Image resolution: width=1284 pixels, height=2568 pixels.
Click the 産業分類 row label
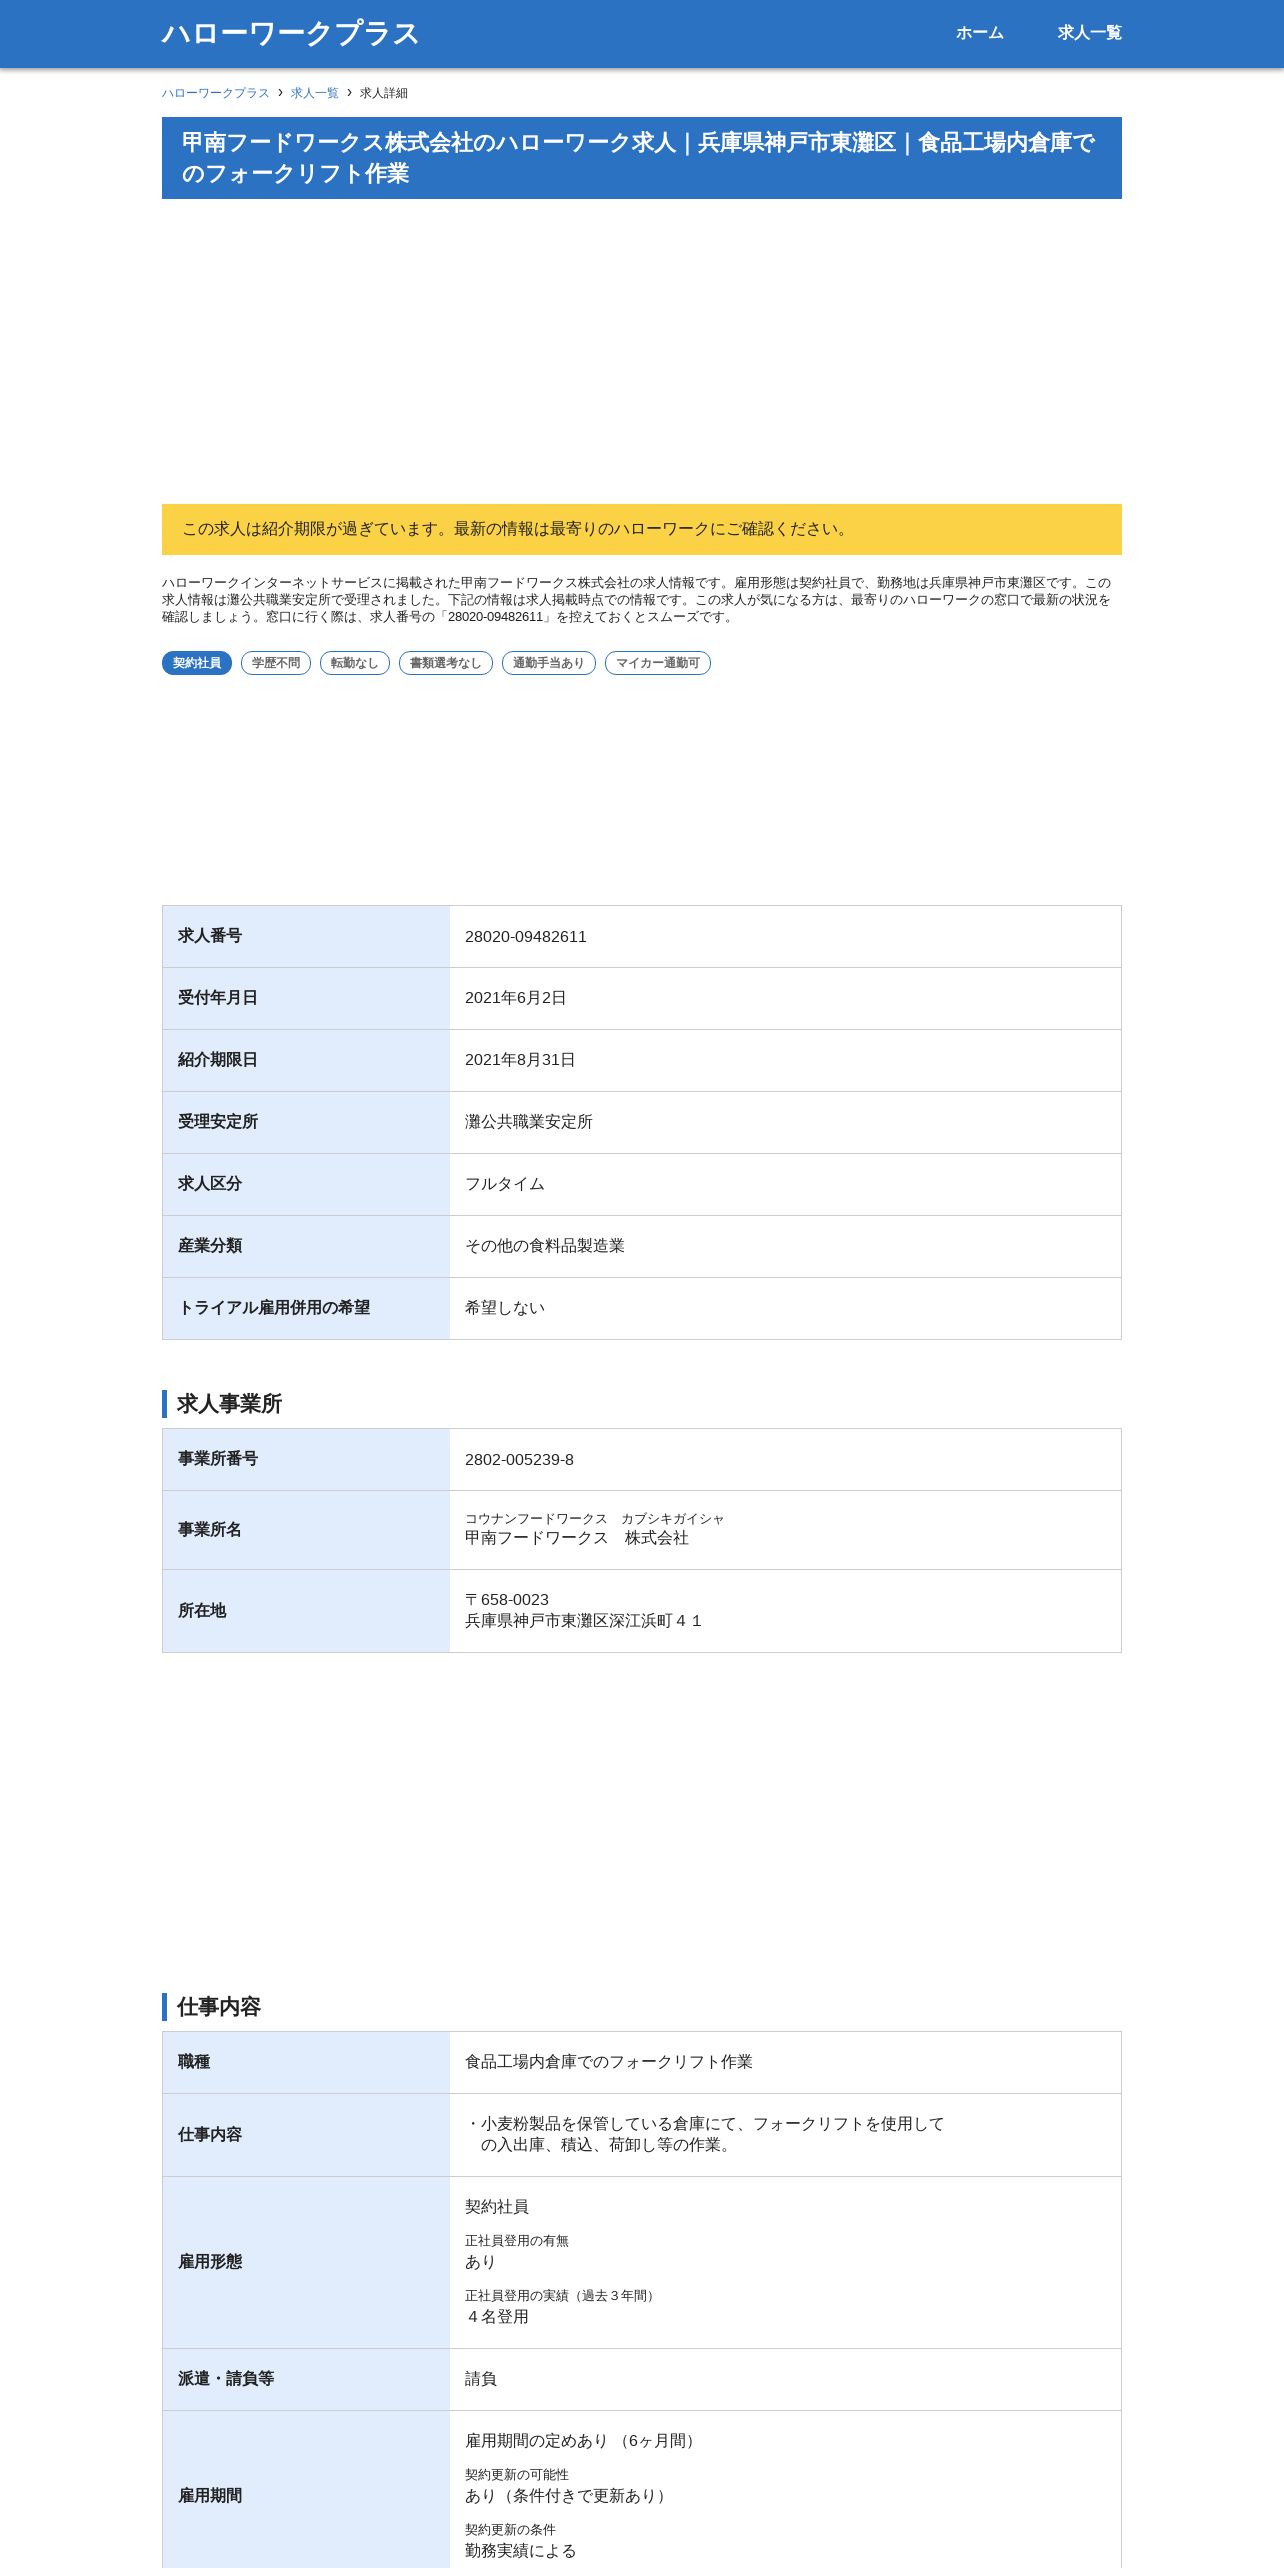tap(210, 1246)
